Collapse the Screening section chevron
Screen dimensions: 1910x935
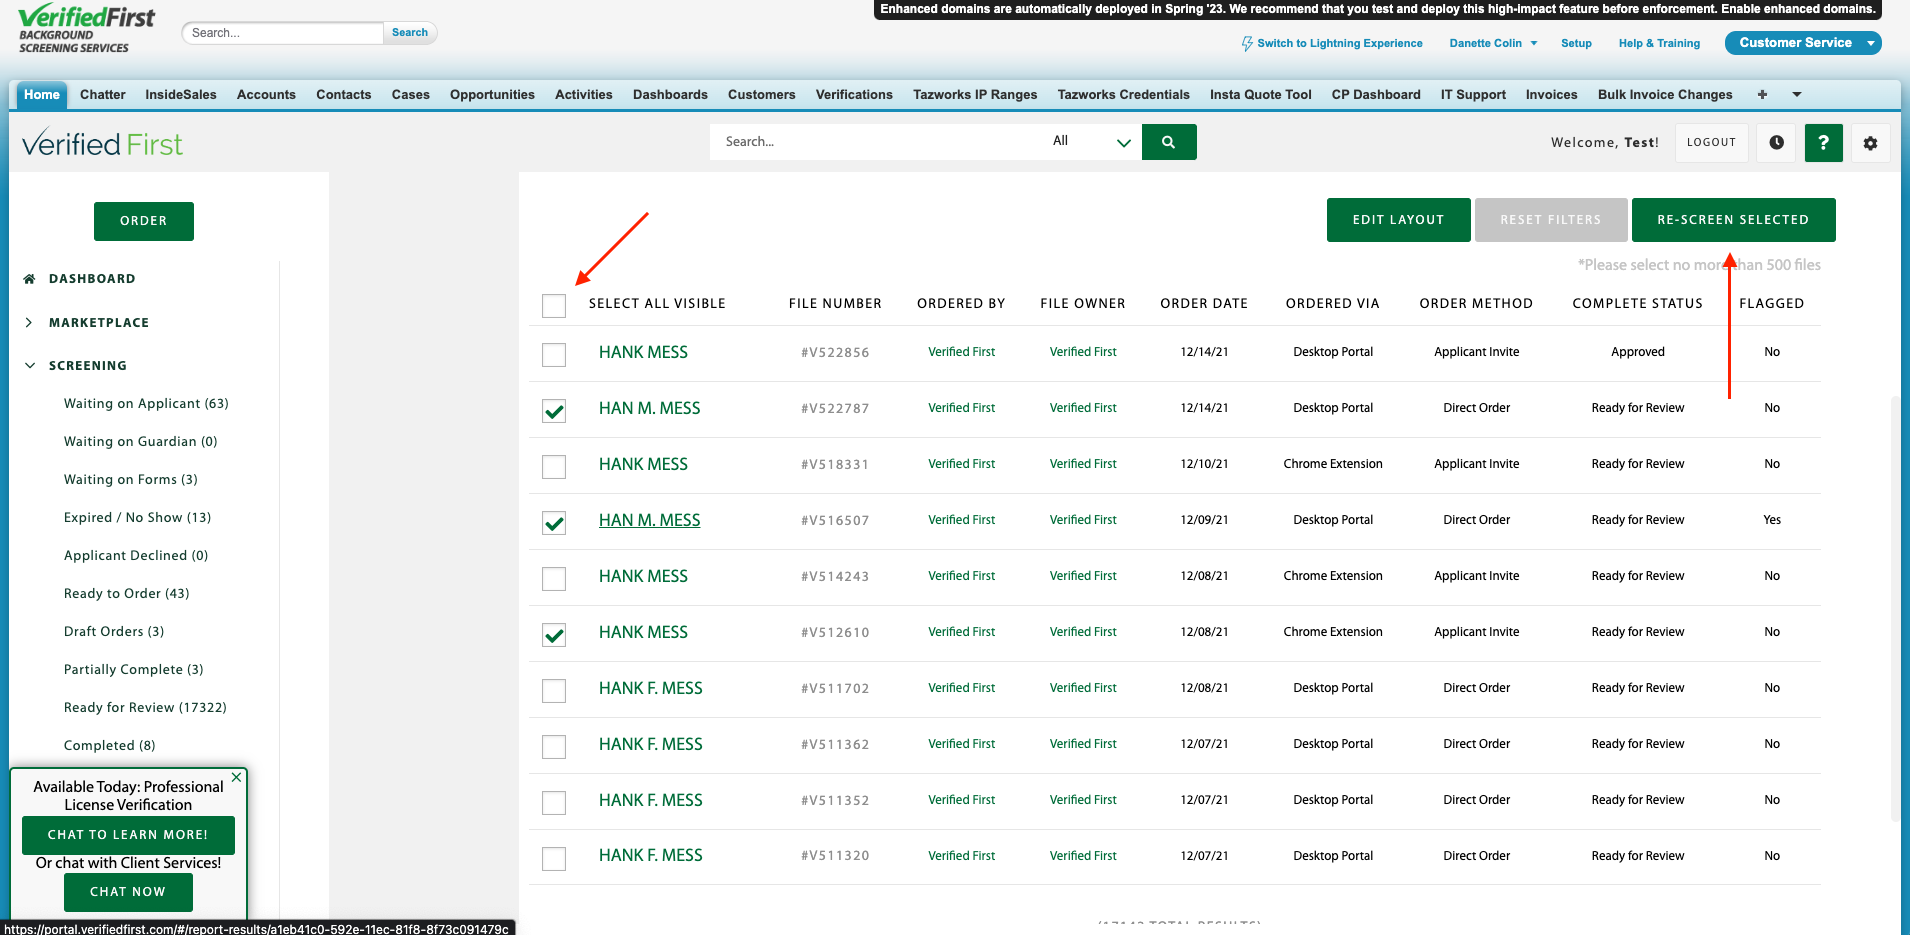tap(29, 366)
